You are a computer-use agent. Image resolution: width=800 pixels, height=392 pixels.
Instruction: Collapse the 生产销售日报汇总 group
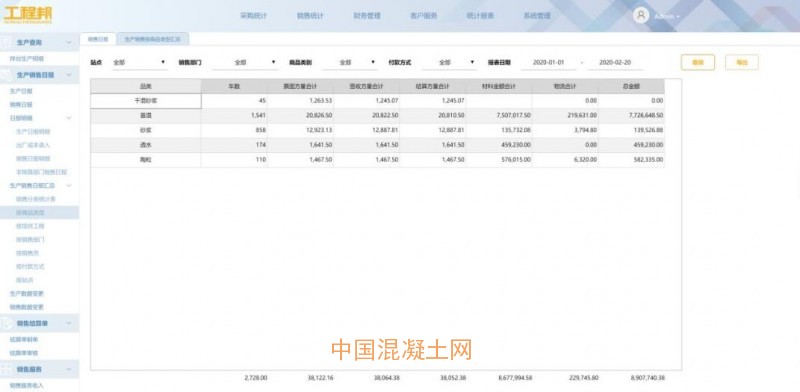point(69,185)
